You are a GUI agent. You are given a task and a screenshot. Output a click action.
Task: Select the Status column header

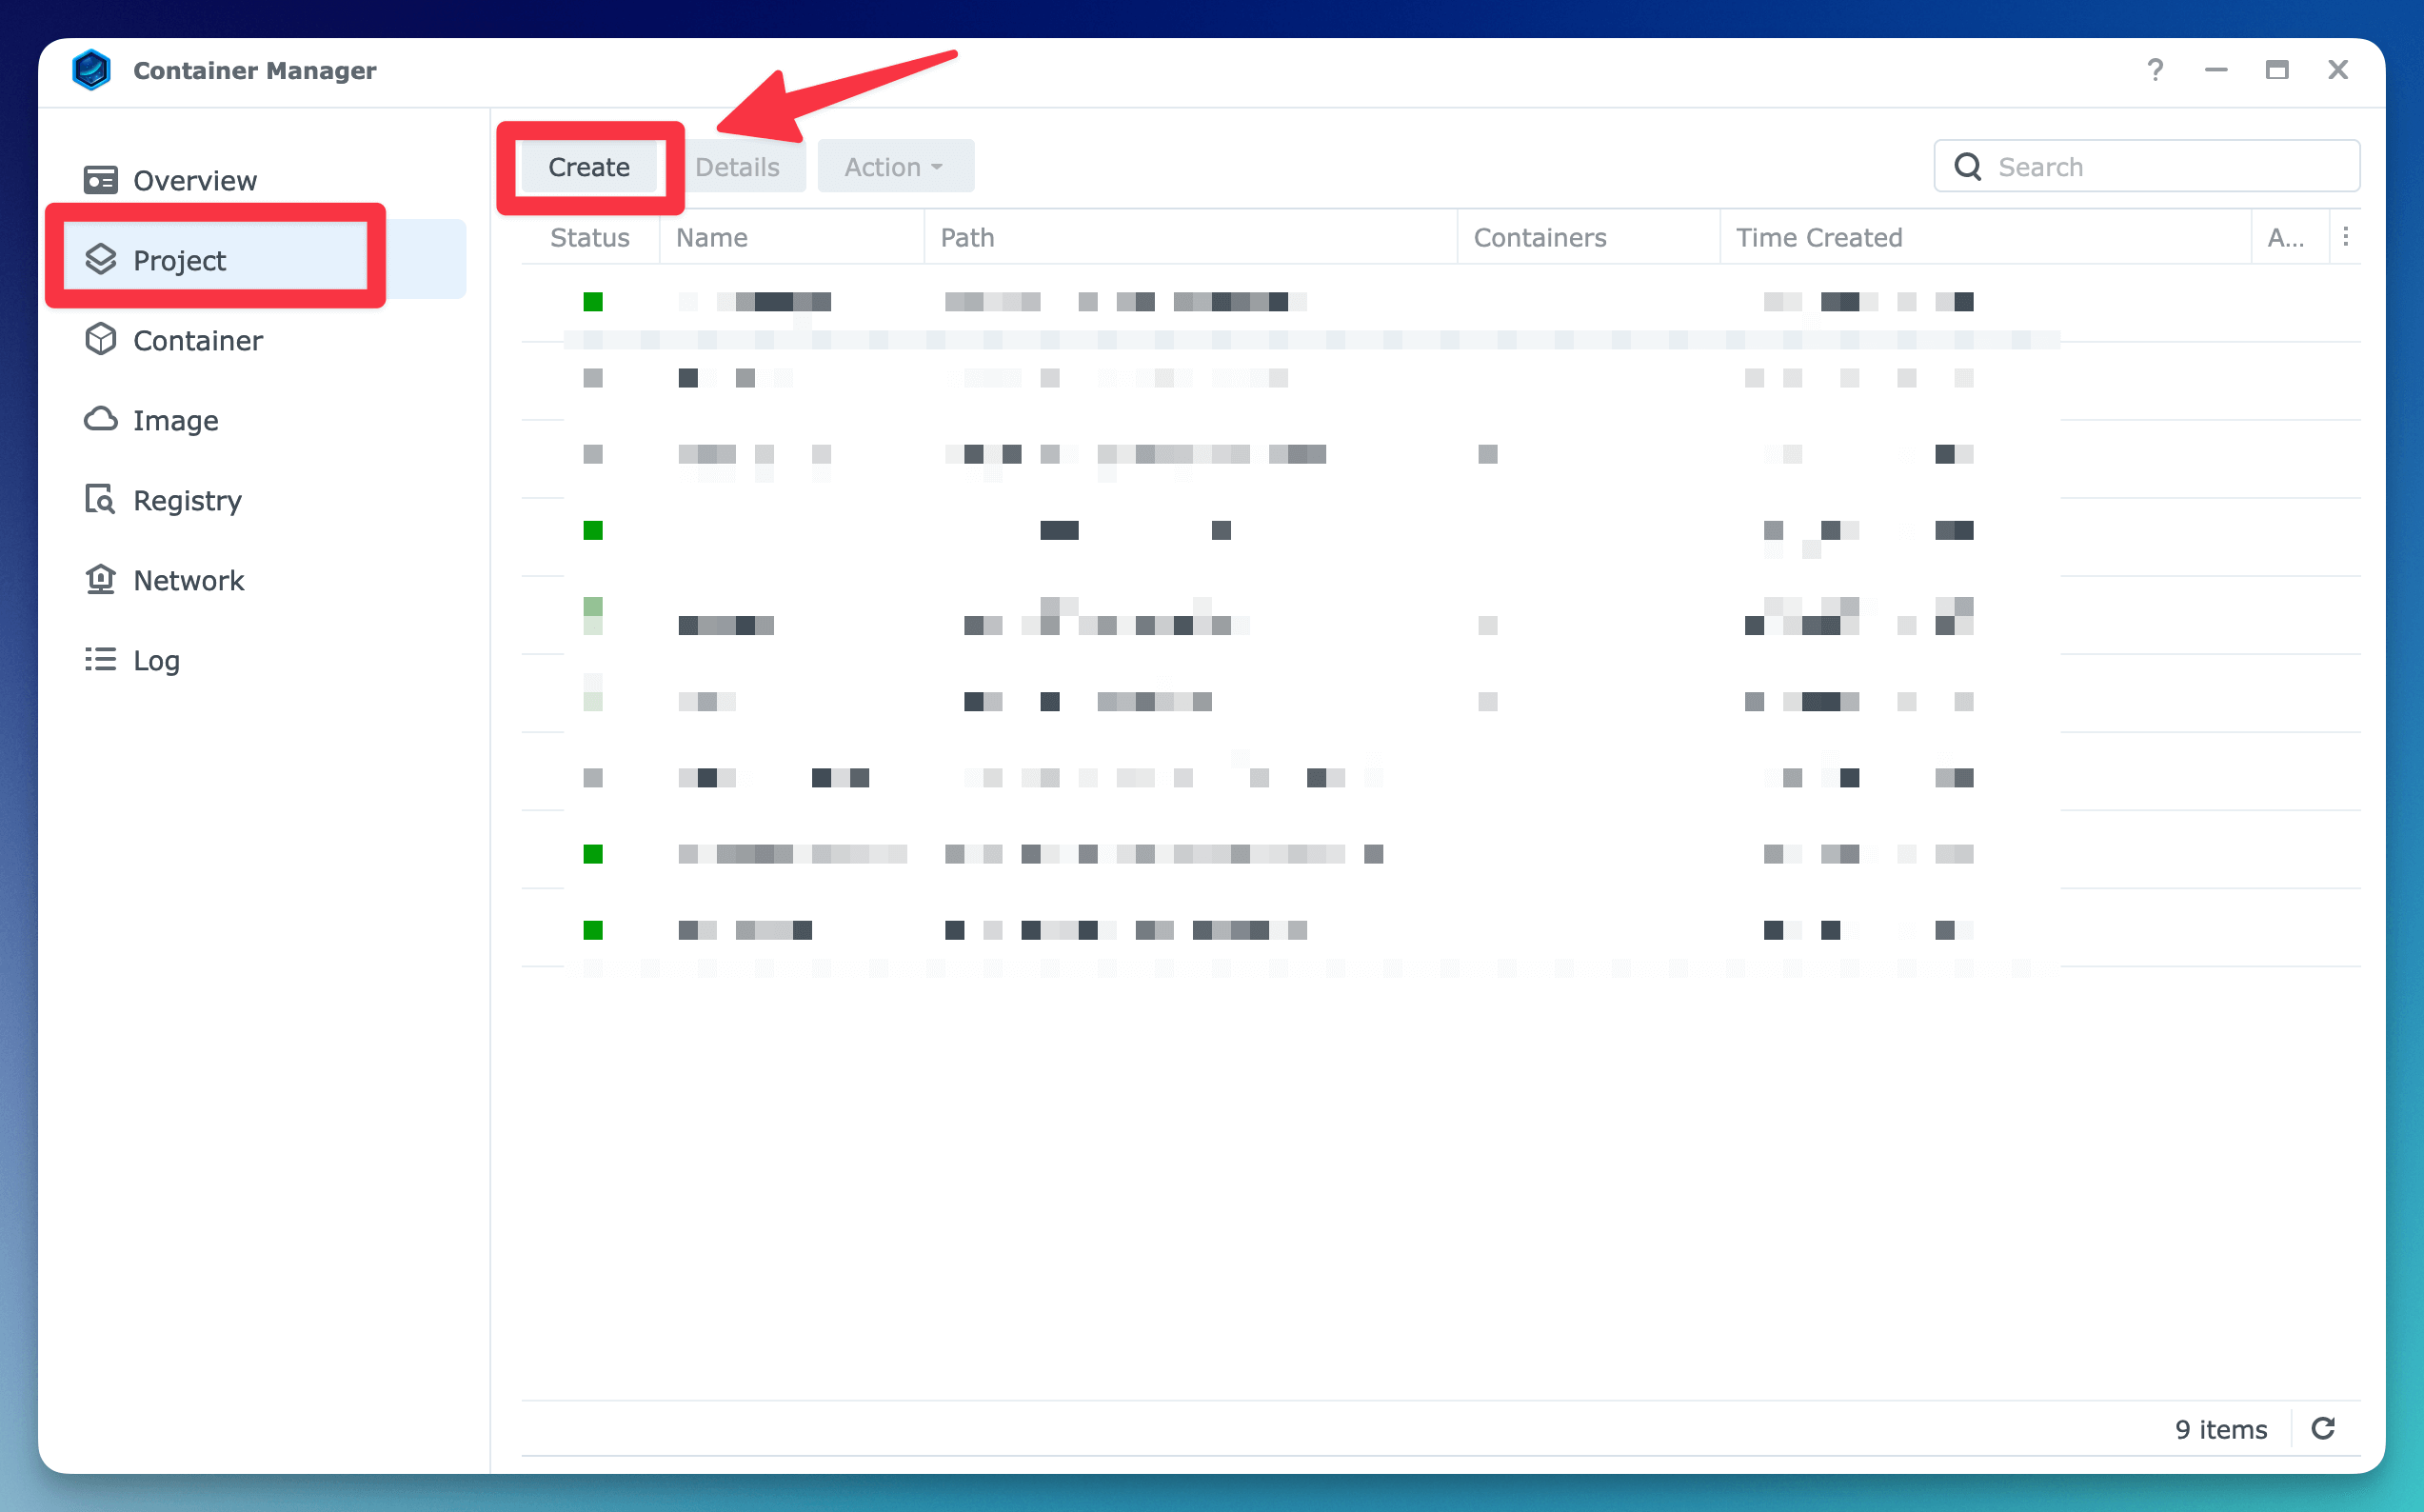[x=590, y=237]
